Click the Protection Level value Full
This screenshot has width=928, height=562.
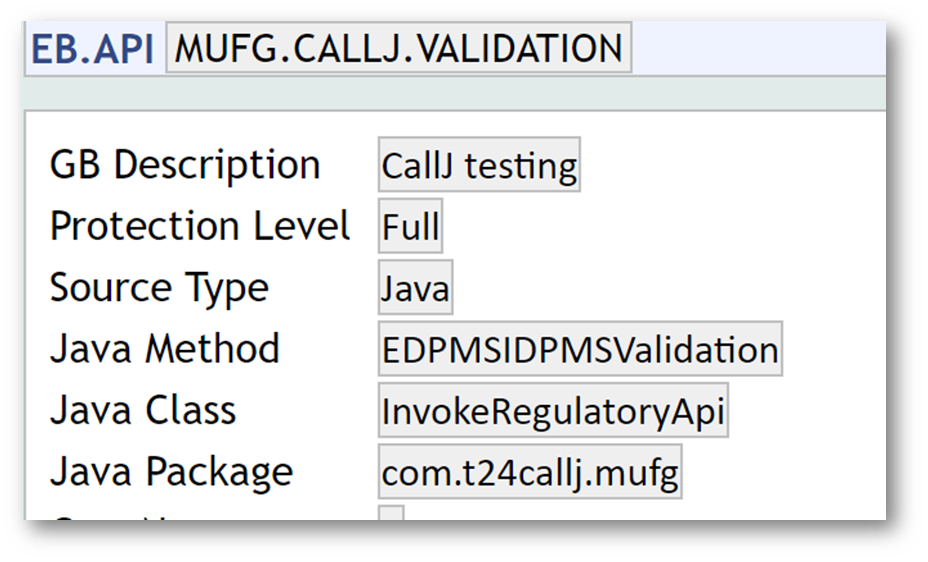coord(410,227)
